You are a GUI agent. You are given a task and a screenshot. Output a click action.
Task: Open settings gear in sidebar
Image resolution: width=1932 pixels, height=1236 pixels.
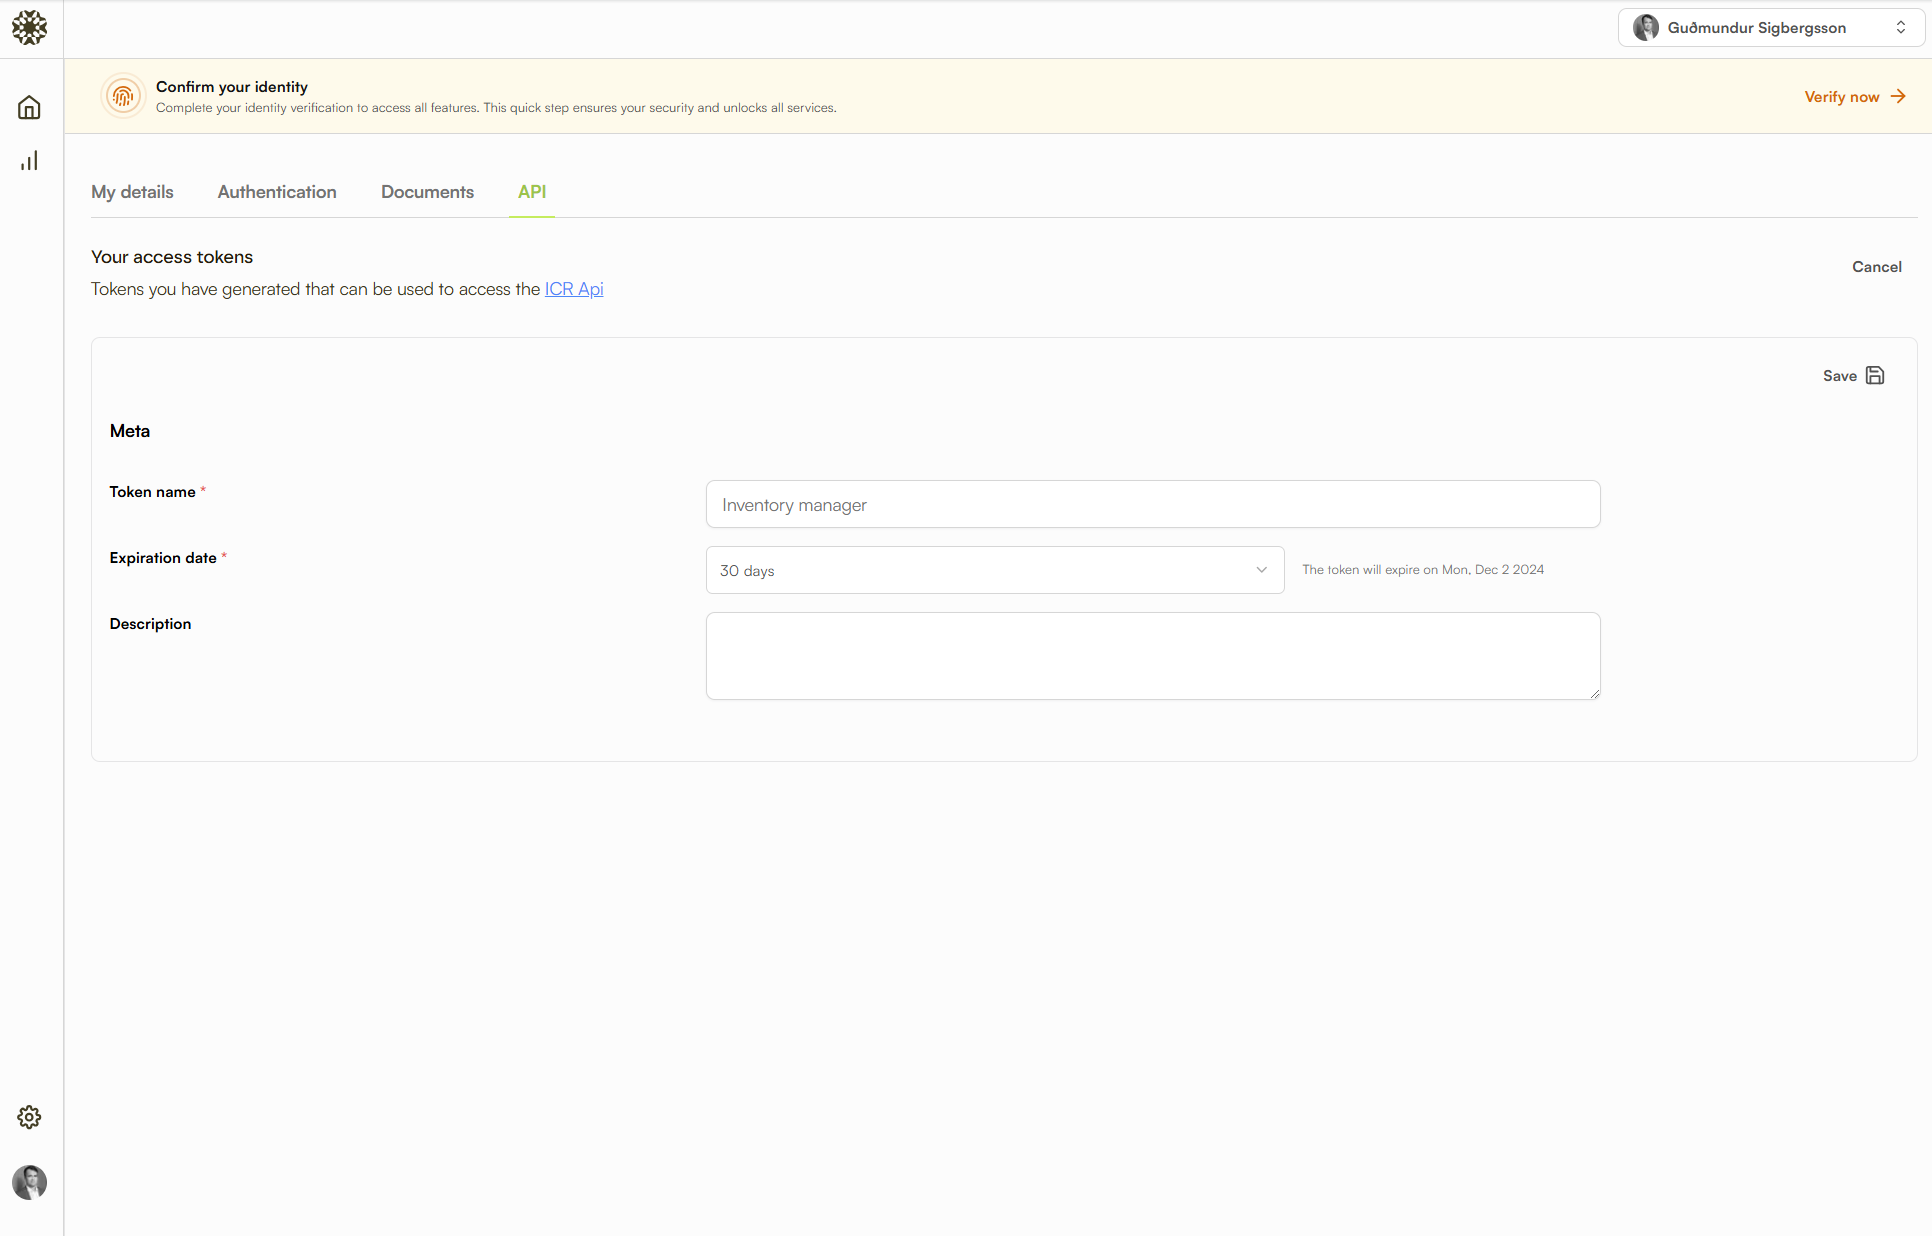point(29,1117)
